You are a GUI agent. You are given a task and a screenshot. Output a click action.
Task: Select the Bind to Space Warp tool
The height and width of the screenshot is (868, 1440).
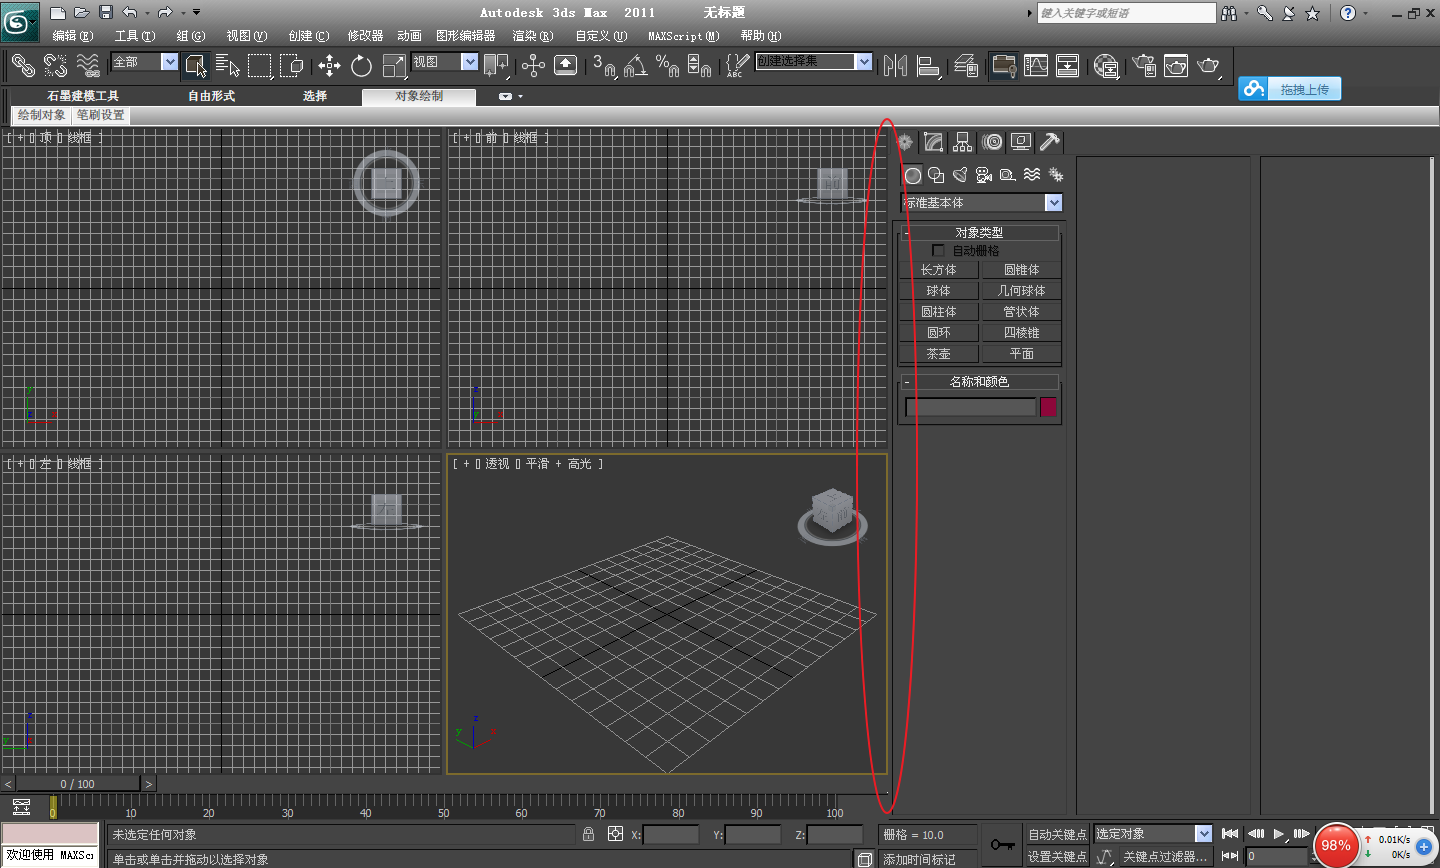pos(88,66)
